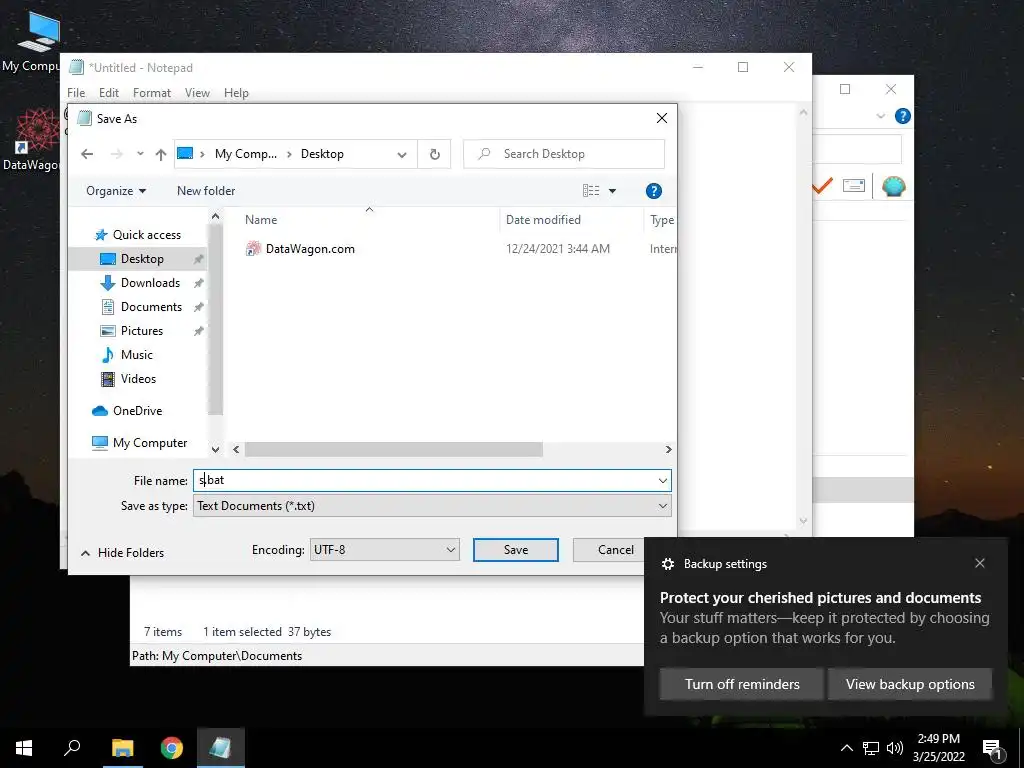This screenshot has width=1024, height=768.
Task: Open the volume control in tray
Action: pyautogui.click(x=895, y=748)
